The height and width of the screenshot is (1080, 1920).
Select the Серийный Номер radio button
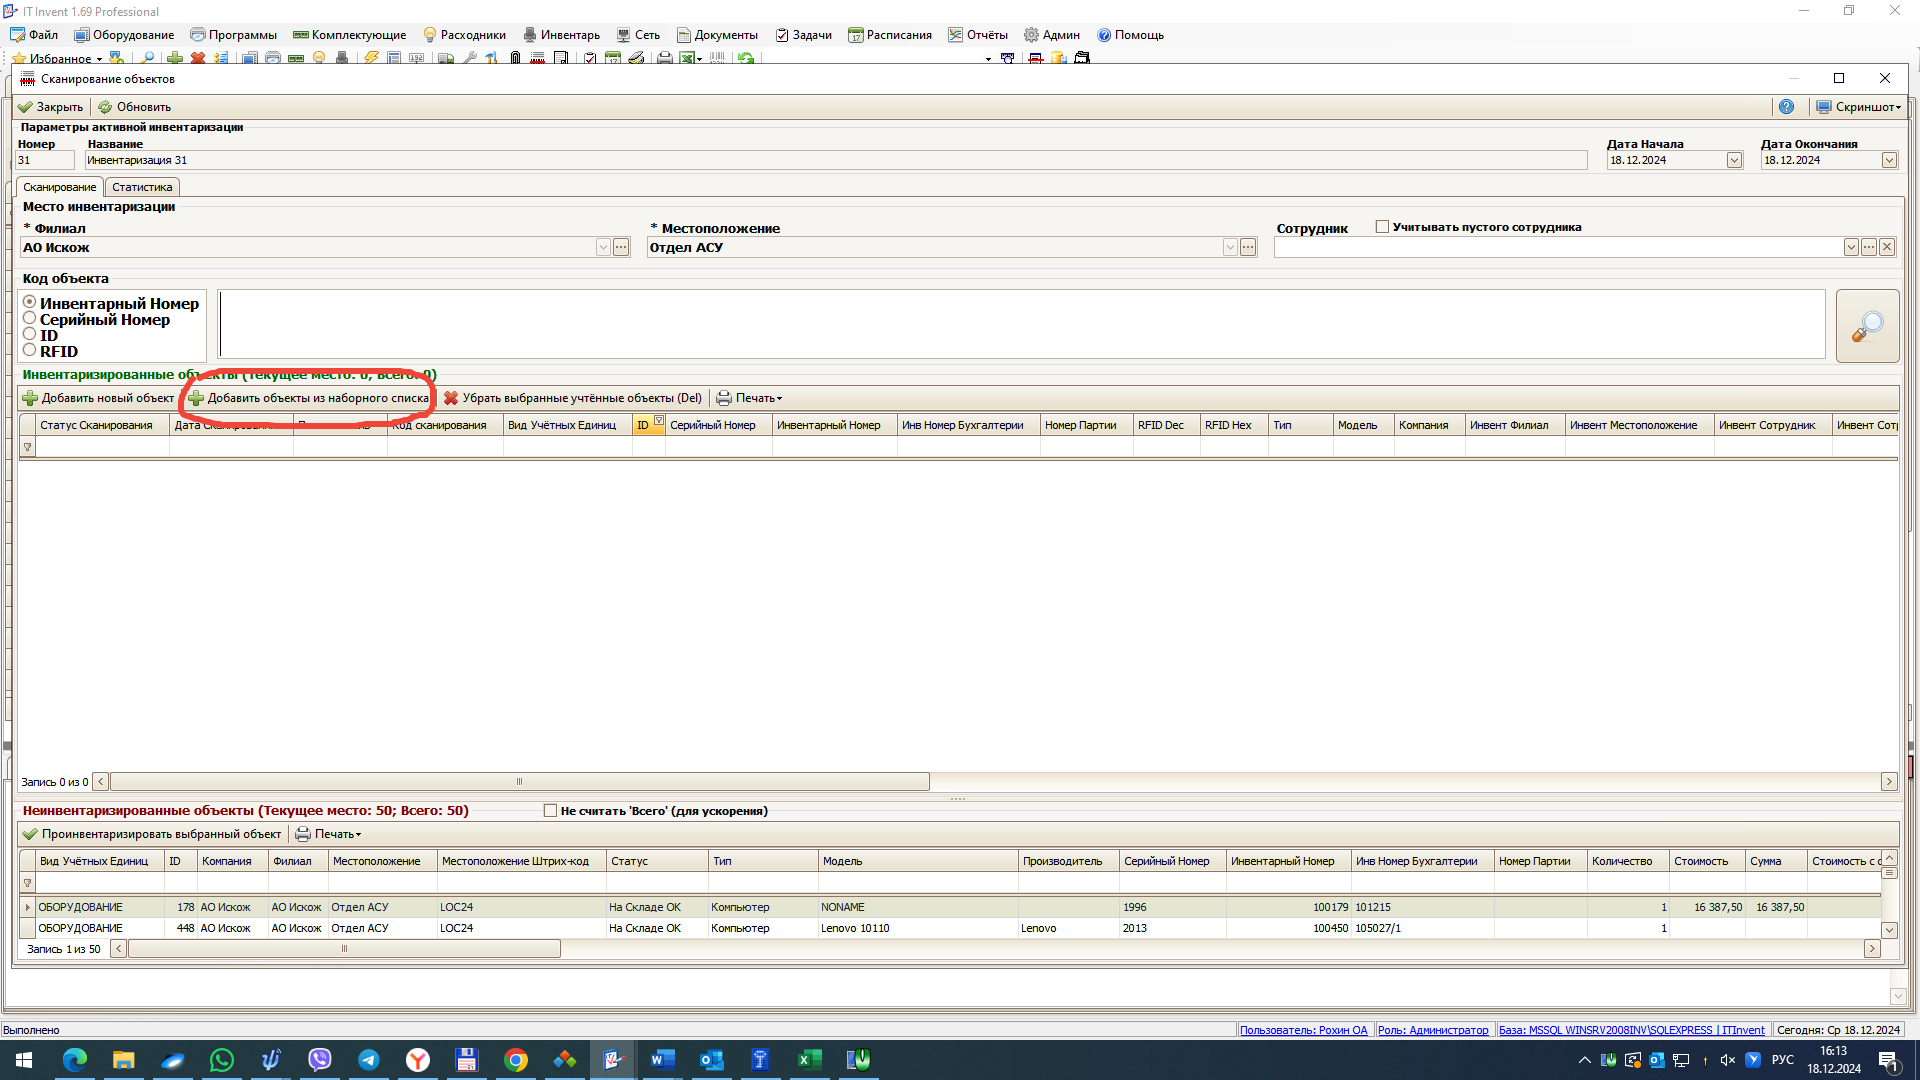click(x=29, y=318)
